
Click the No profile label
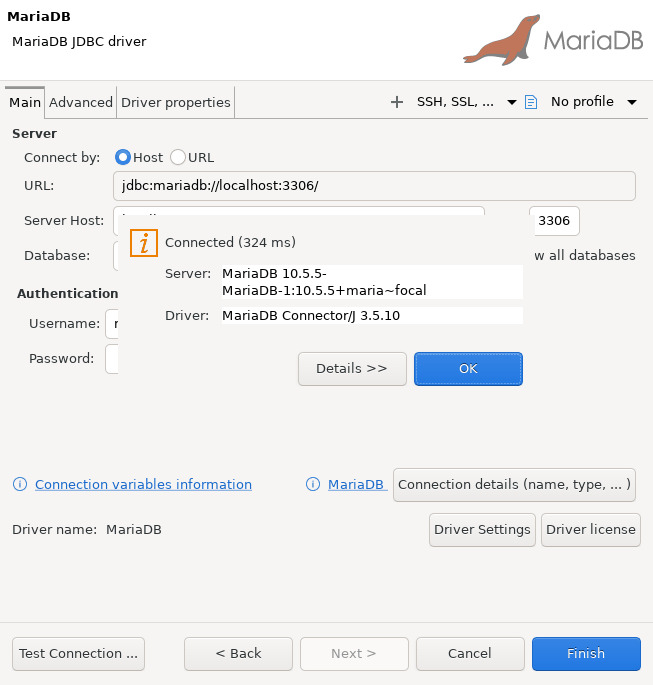[582, 102]
